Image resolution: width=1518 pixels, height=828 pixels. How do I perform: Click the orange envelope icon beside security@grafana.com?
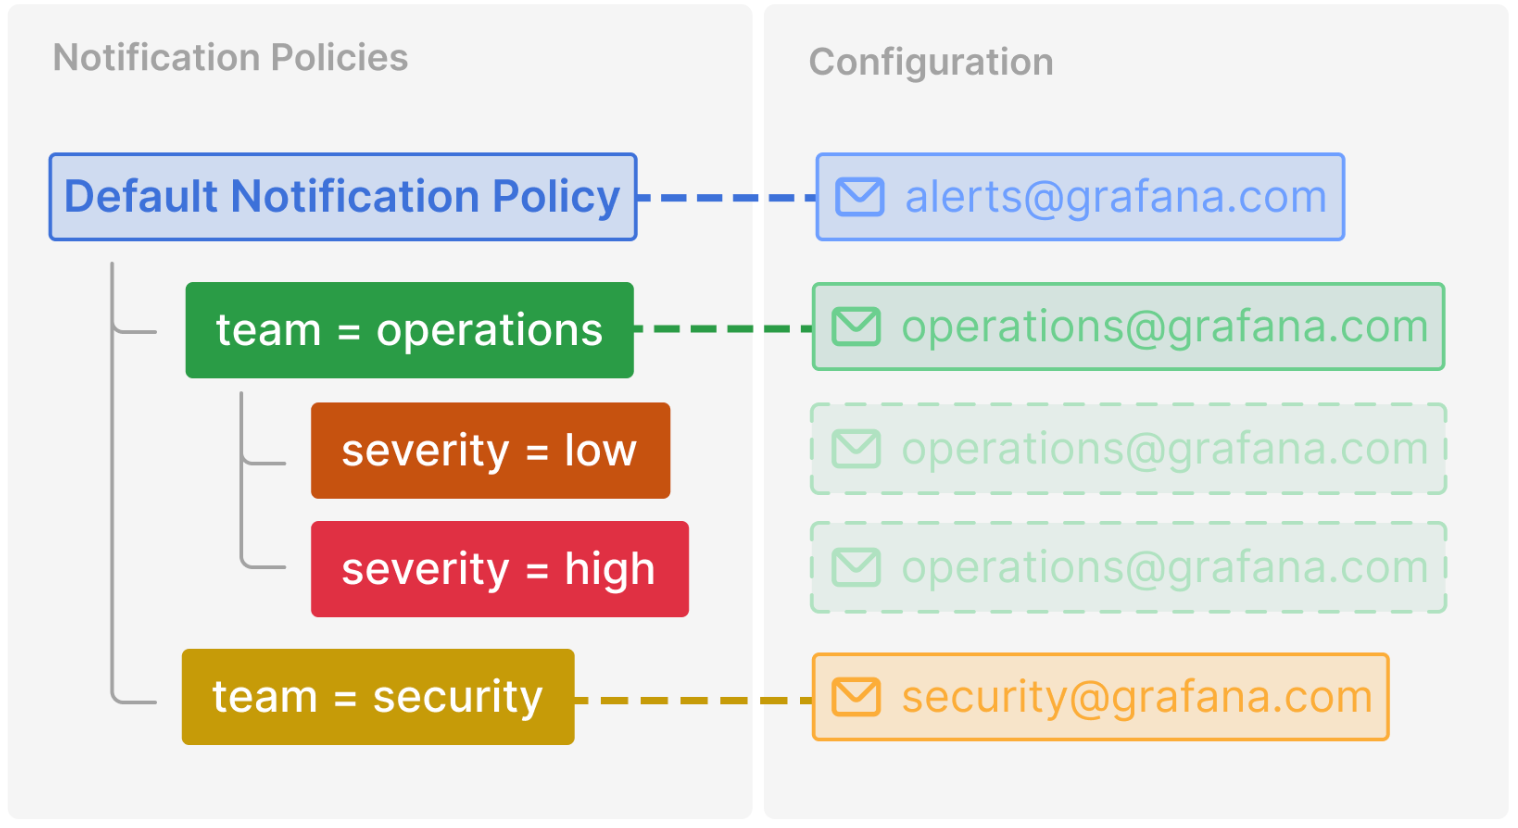(x=856, y=697)
